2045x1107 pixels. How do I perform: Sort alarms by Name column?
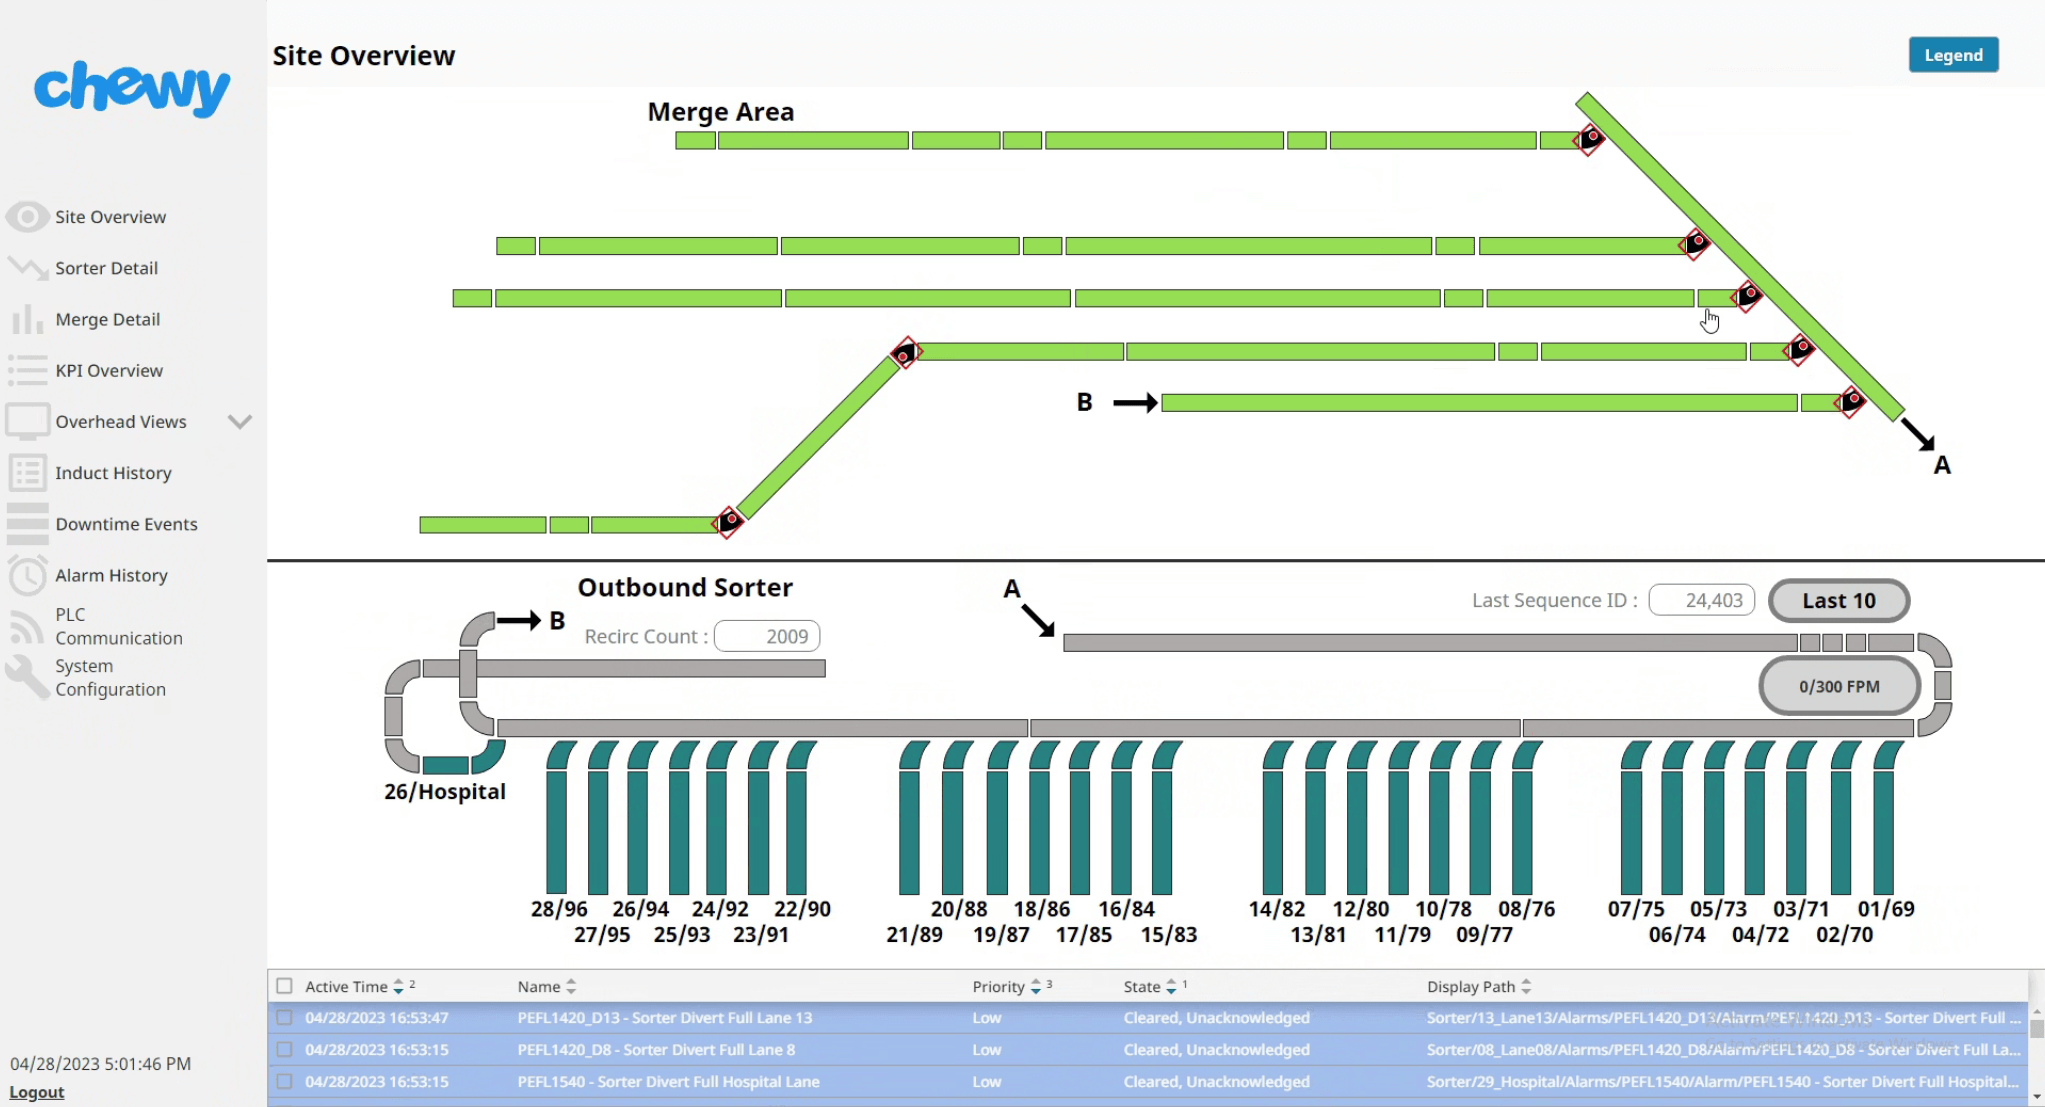click(546, 986)
